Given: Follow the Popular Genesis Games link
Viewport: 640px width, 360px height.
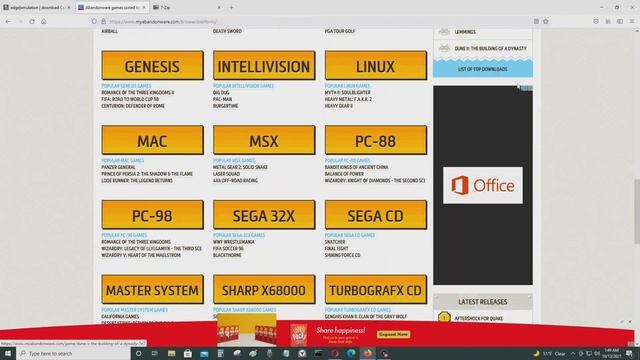Looking at the screenshot, I should [x=126, y=86].
